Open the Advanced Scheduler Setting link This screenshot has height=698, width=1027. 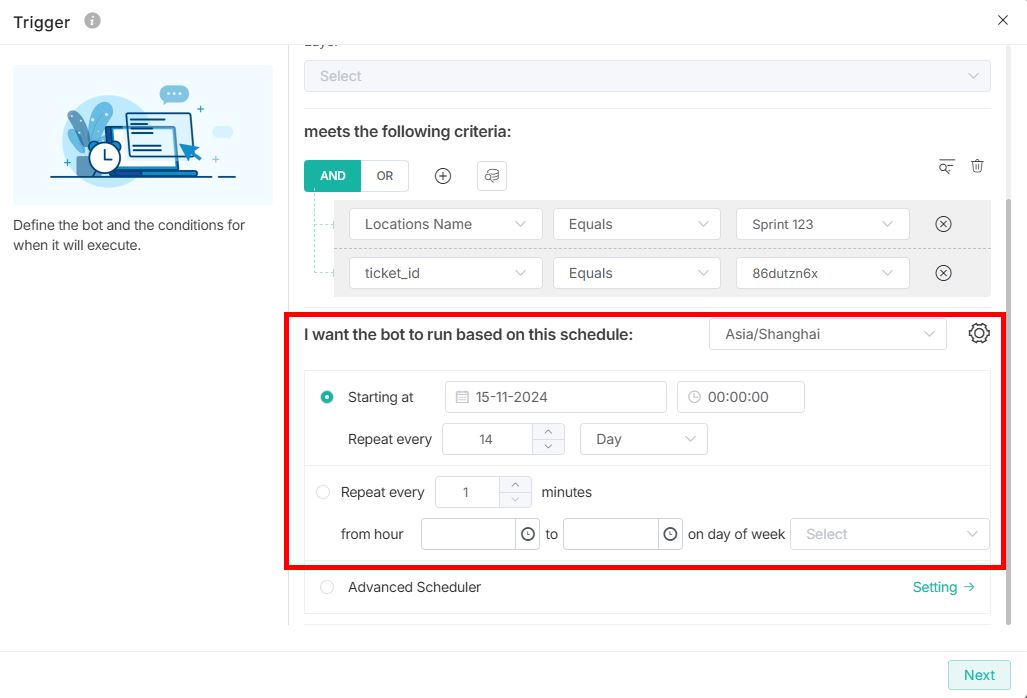943,587
